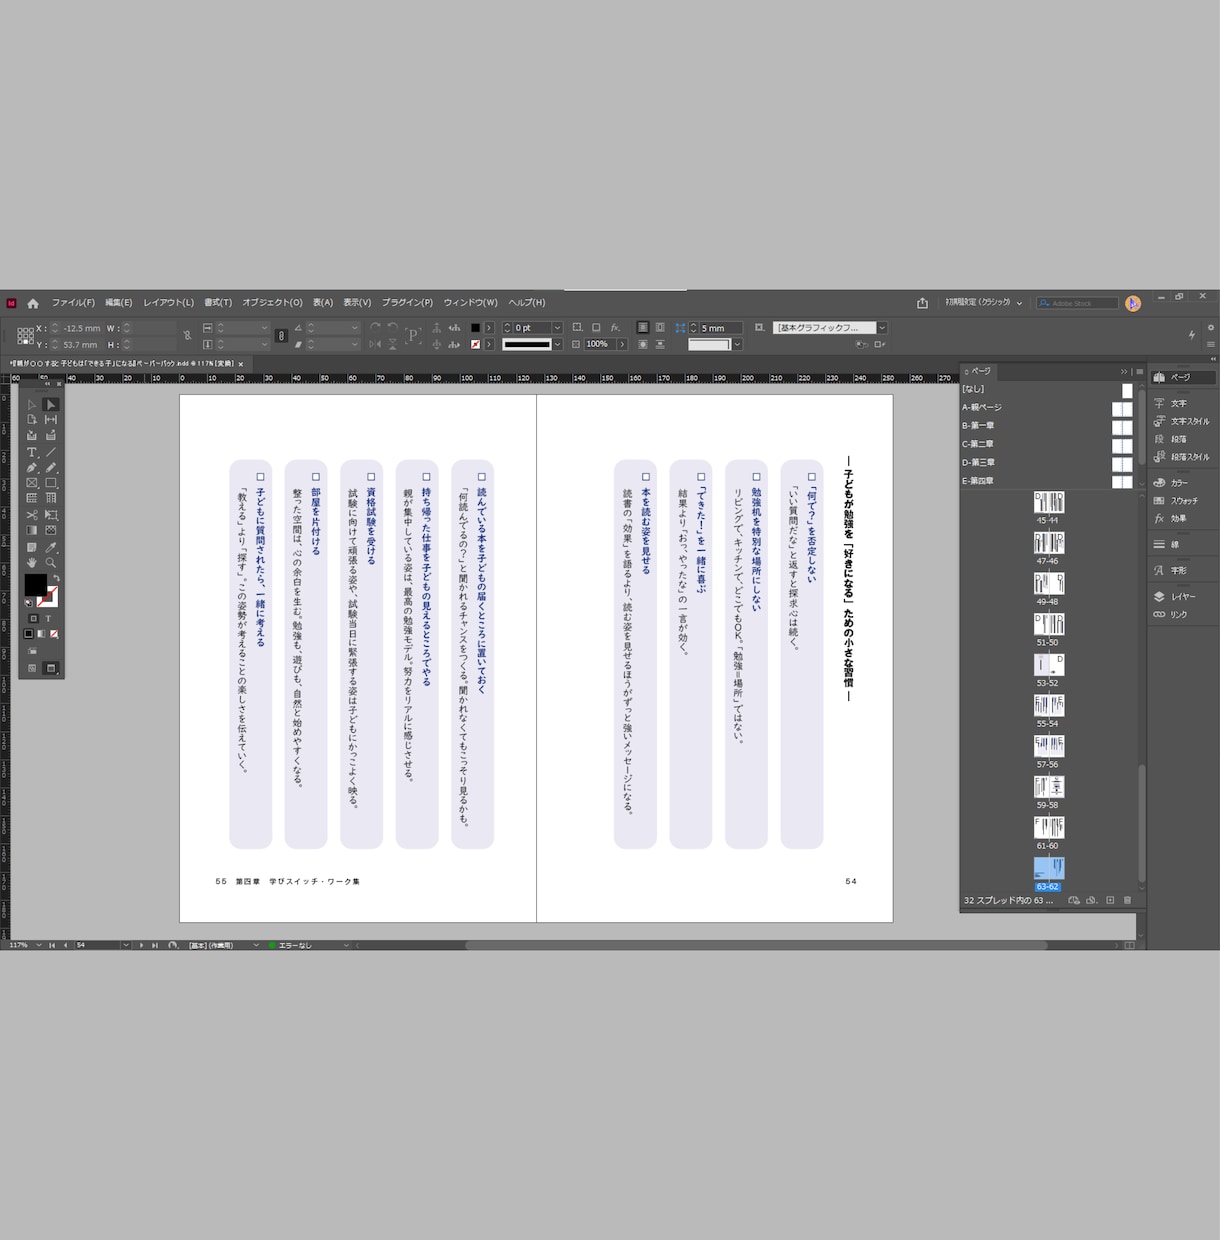
Task: Select the Free Transform tool
Action: (51, 515)
